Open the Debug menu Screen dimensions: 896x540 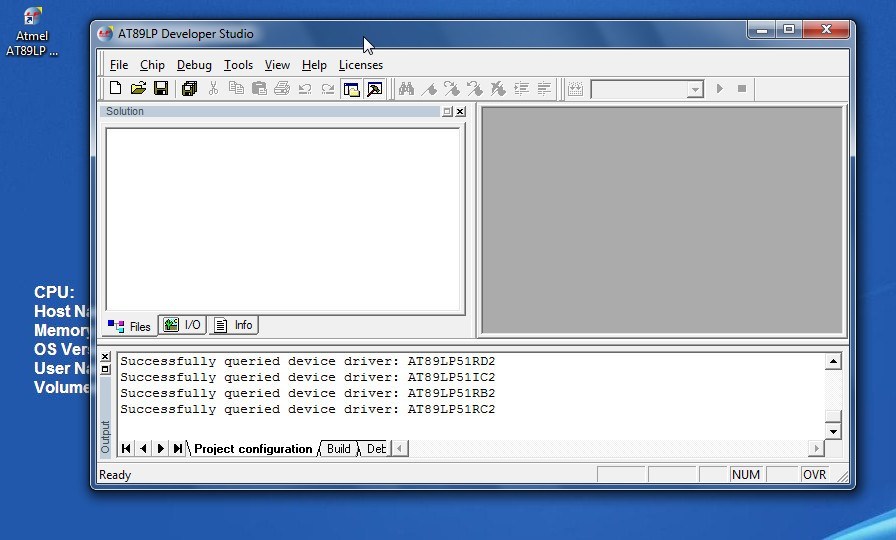[x=194, y=65]
